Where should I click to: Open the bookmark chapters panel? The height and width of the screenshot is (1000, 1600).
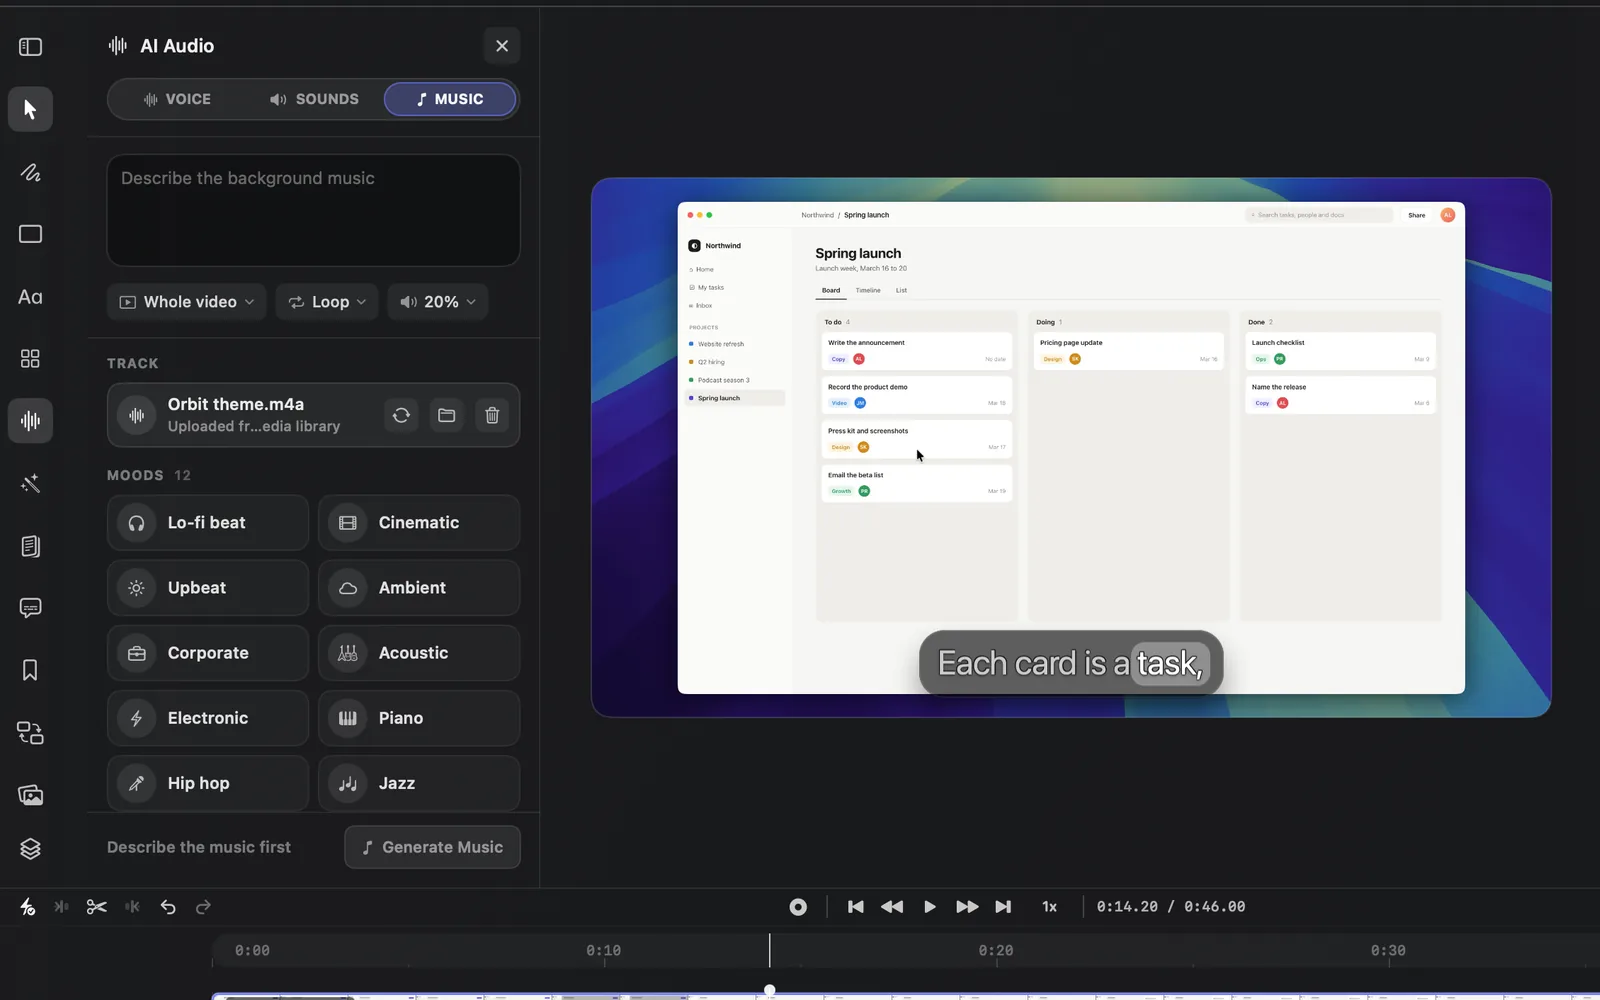[30, 670]
